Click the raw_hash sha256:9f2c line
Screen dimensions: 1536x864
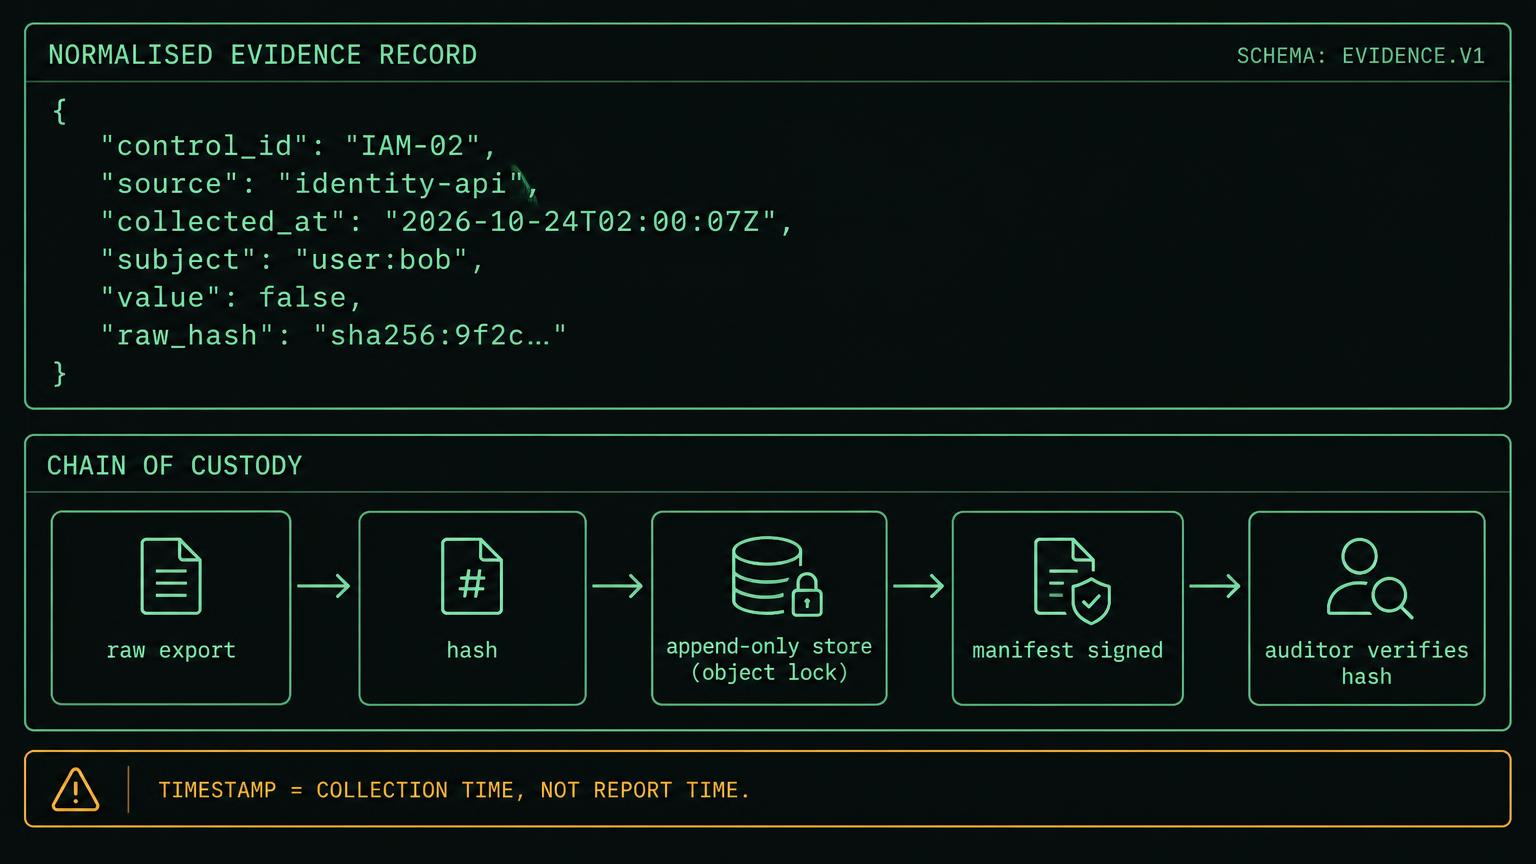[x=333, y=336]
